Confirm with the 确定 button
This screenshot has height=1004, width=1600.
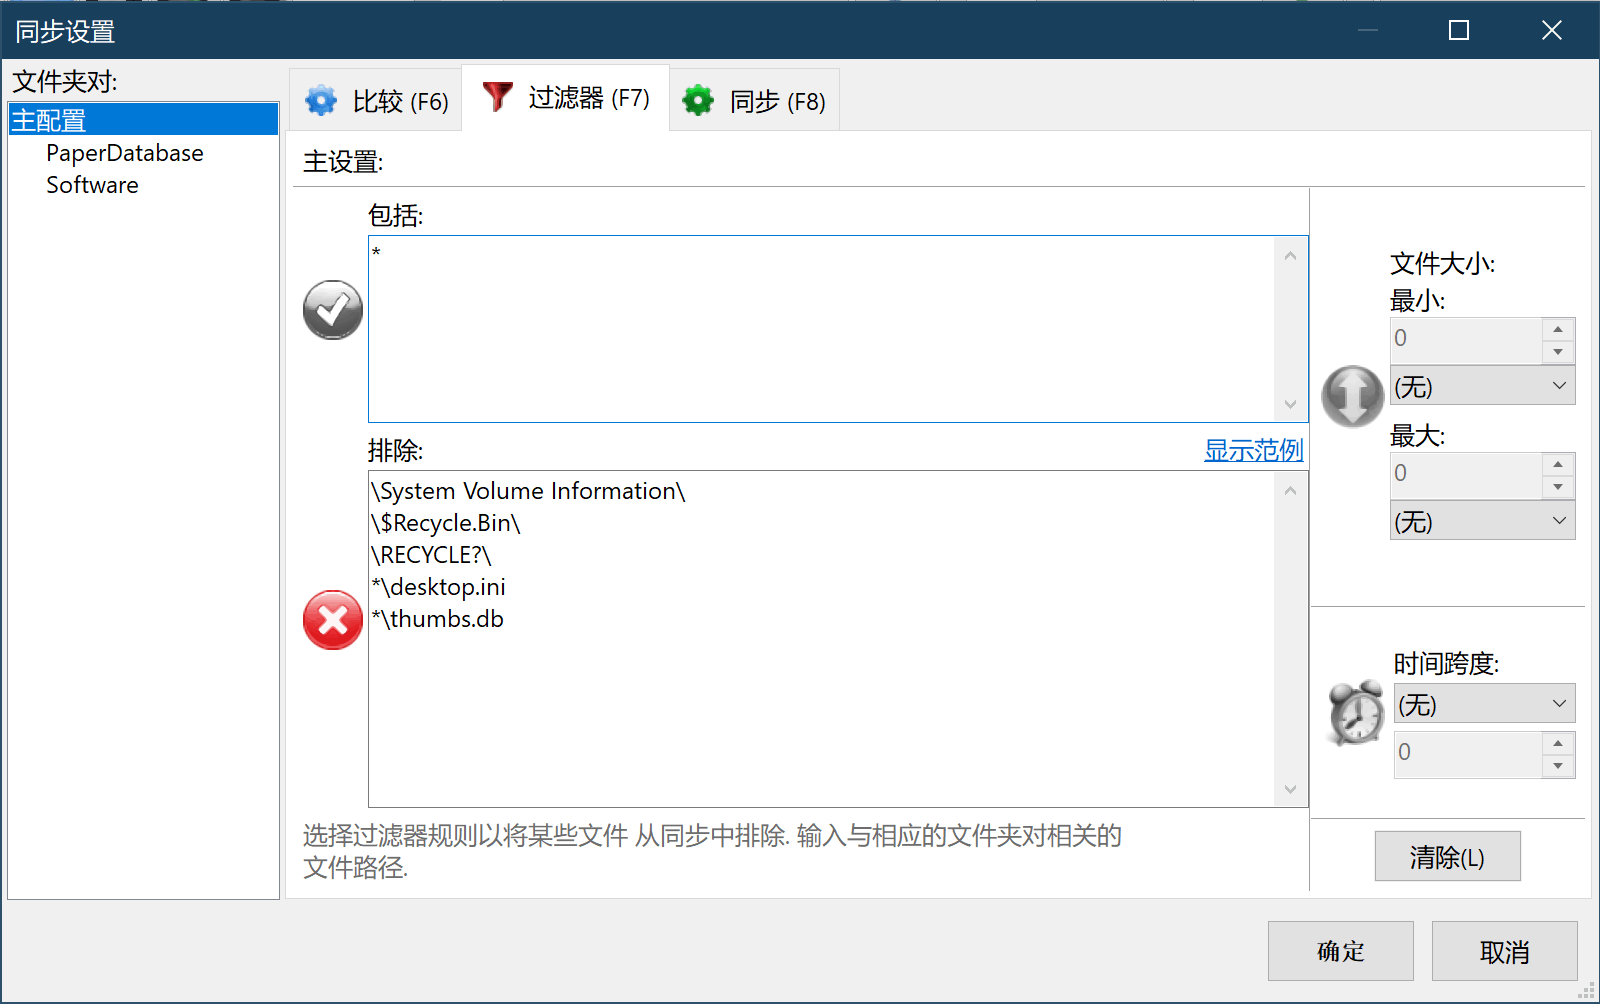[1341, 951]
